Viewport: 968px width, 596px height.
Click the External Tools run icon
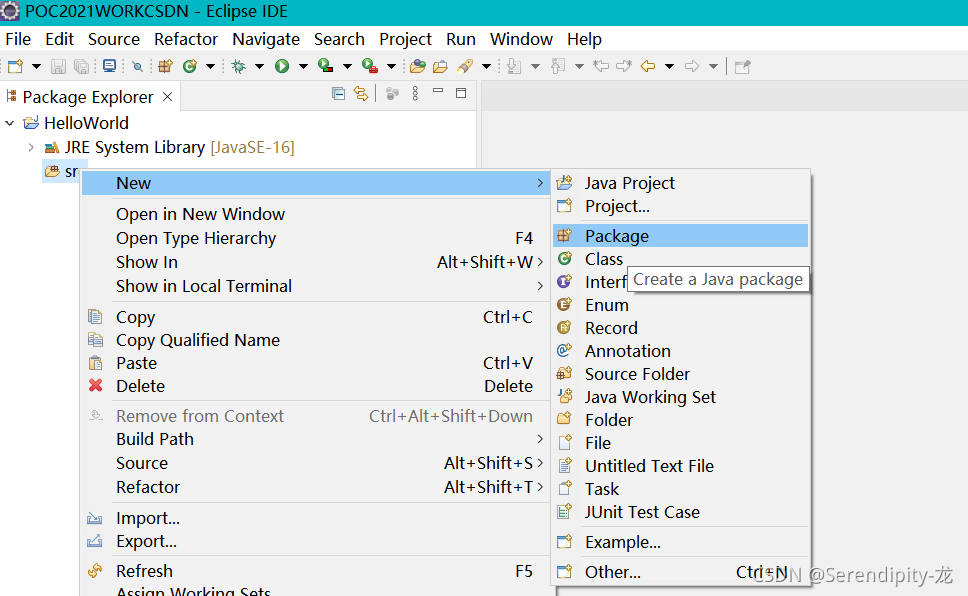click(370, 66)
